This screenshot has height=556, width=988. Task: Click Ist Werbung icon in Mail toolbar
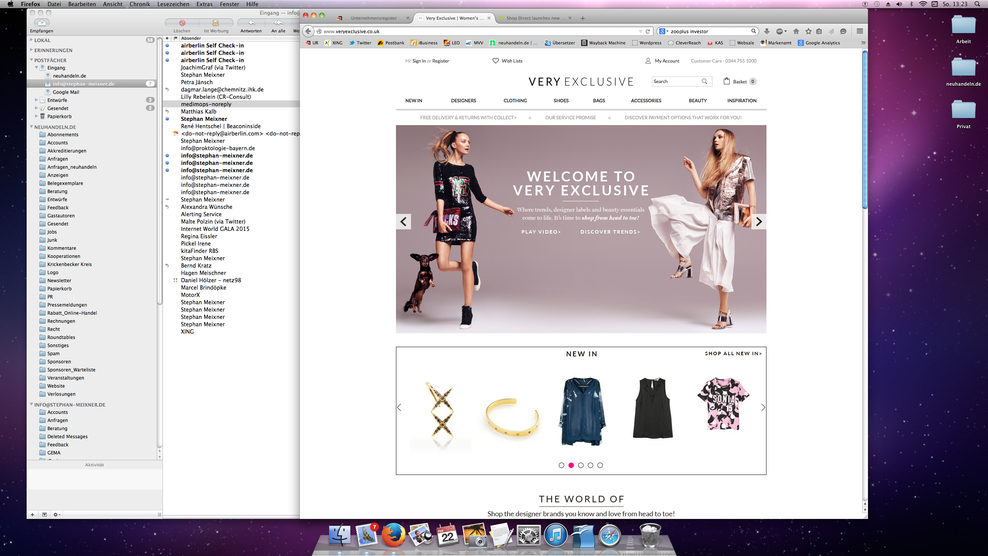click(215, 23)
